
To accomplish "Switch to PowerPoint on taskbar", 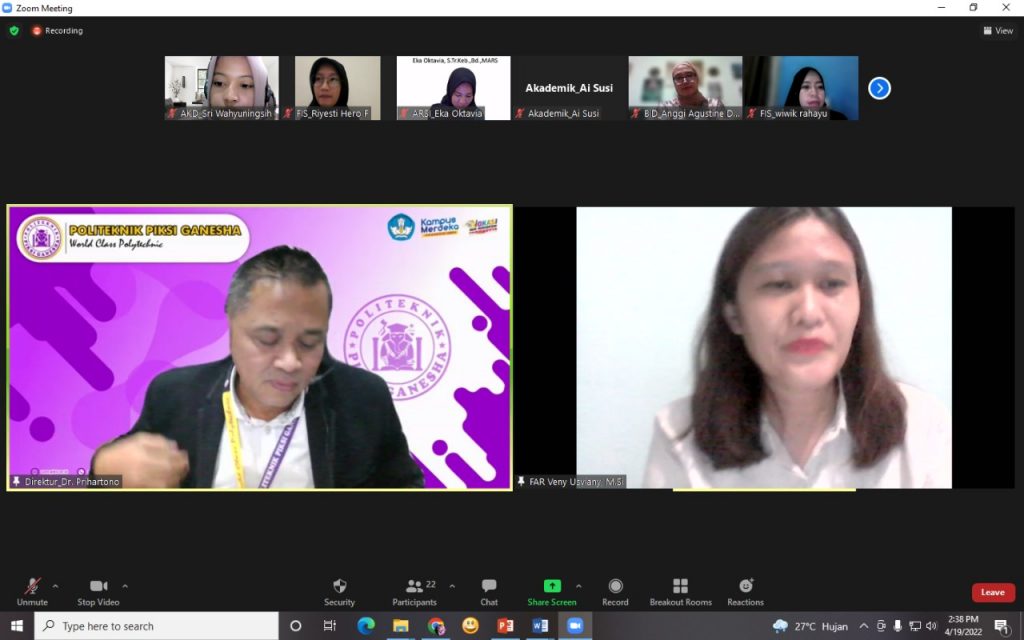I will 505,626.
